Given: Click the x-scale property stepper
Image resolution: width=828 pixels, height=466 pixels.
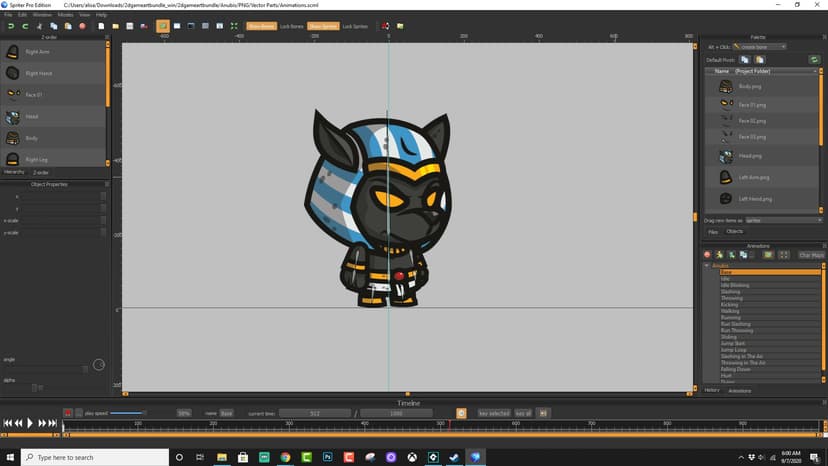Looking at the screenshot, I should [103, 220].
